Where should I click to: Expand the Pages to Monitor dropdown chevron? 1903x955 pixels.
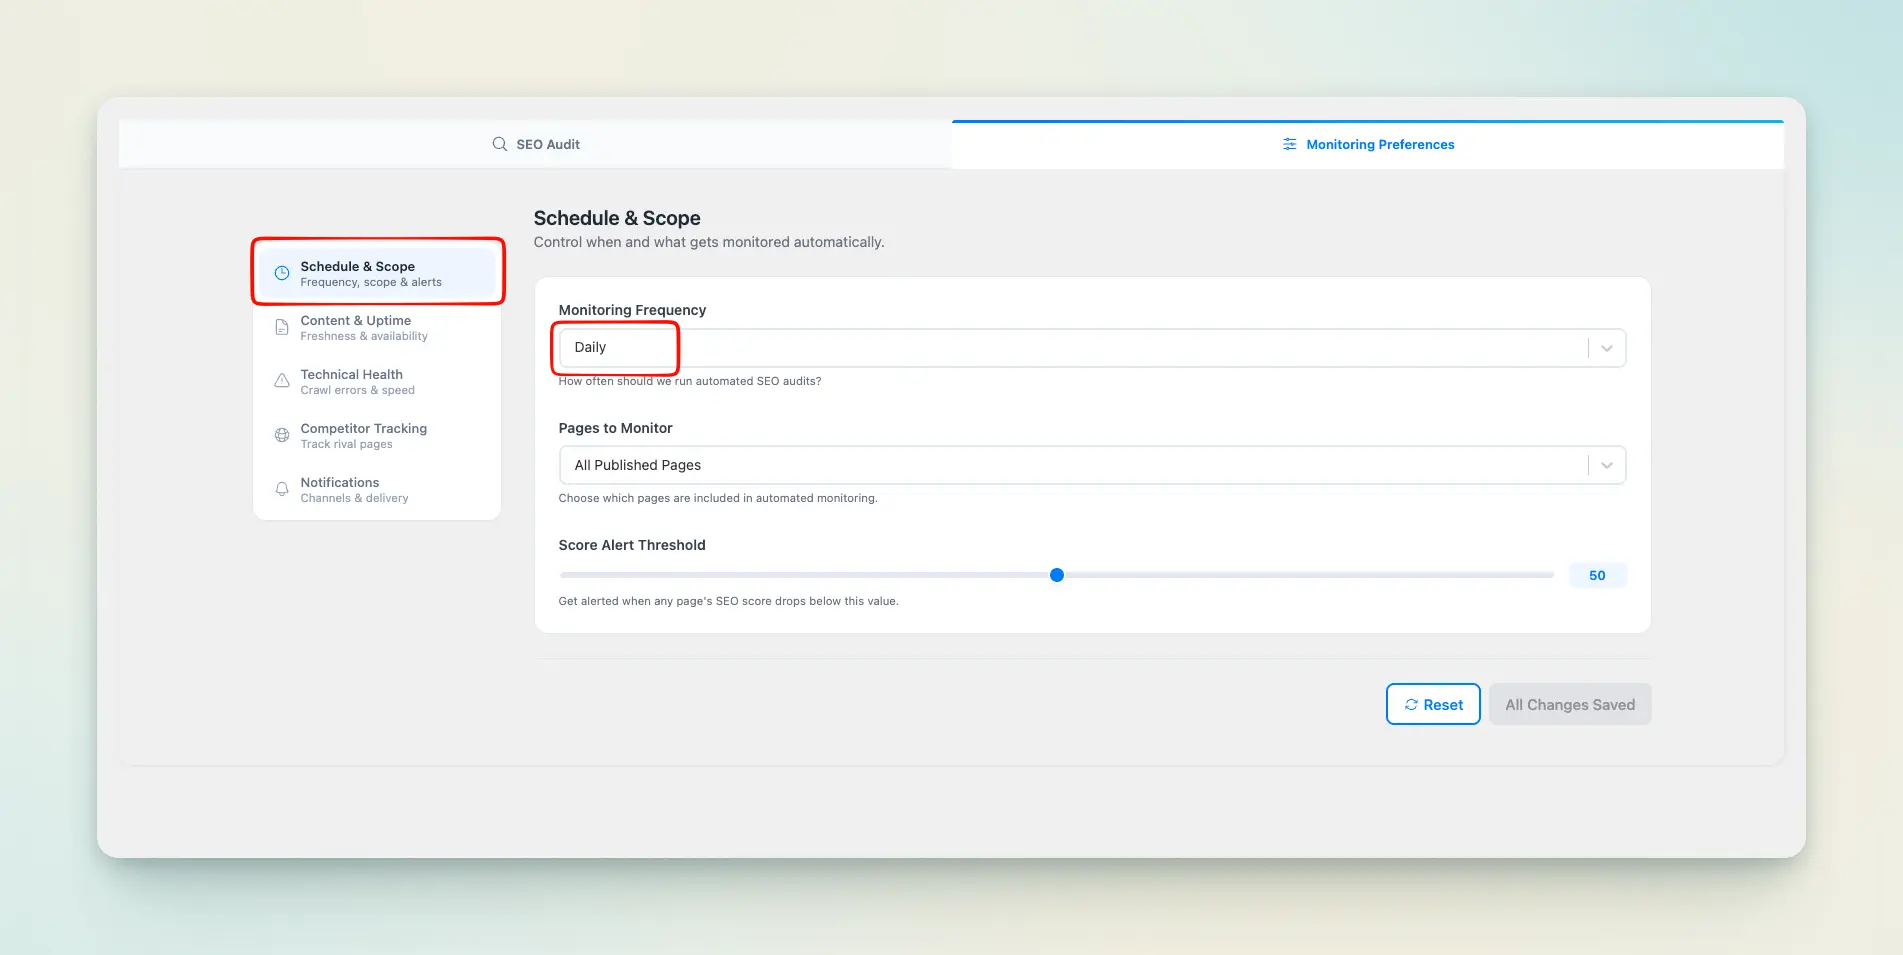(x=1606, y=465)
